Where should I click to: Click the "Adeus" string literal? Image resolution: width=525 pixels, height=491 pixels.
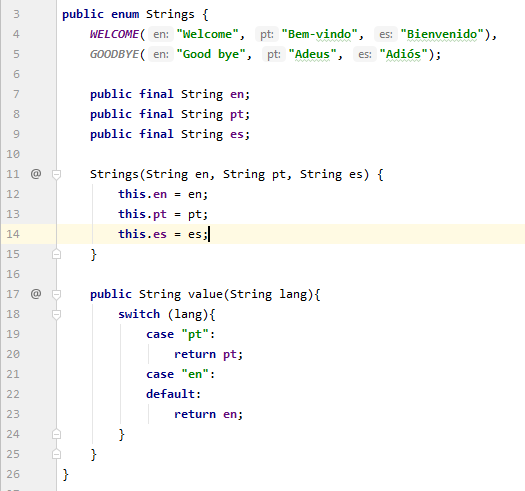[312, 54]
